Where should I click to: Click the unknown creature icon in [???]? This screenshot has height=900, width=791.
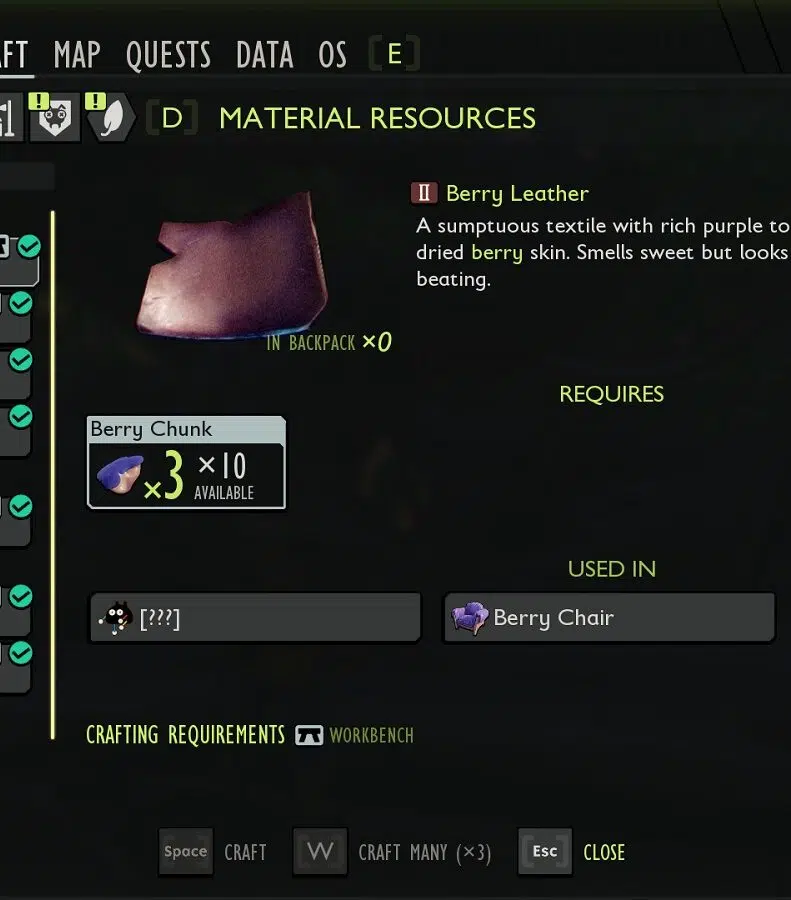[x=115, y=618]
